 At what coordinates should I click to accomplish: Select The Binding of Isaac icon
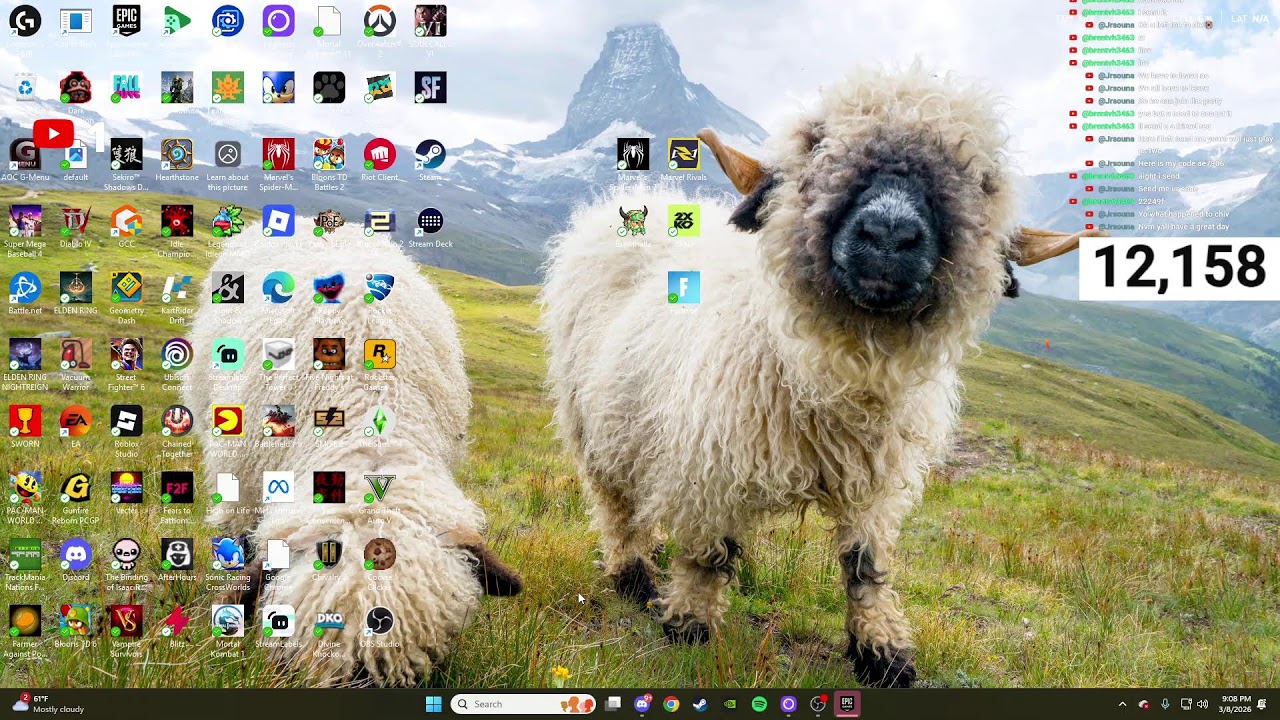pyautogui.click(x=126, y=565)
